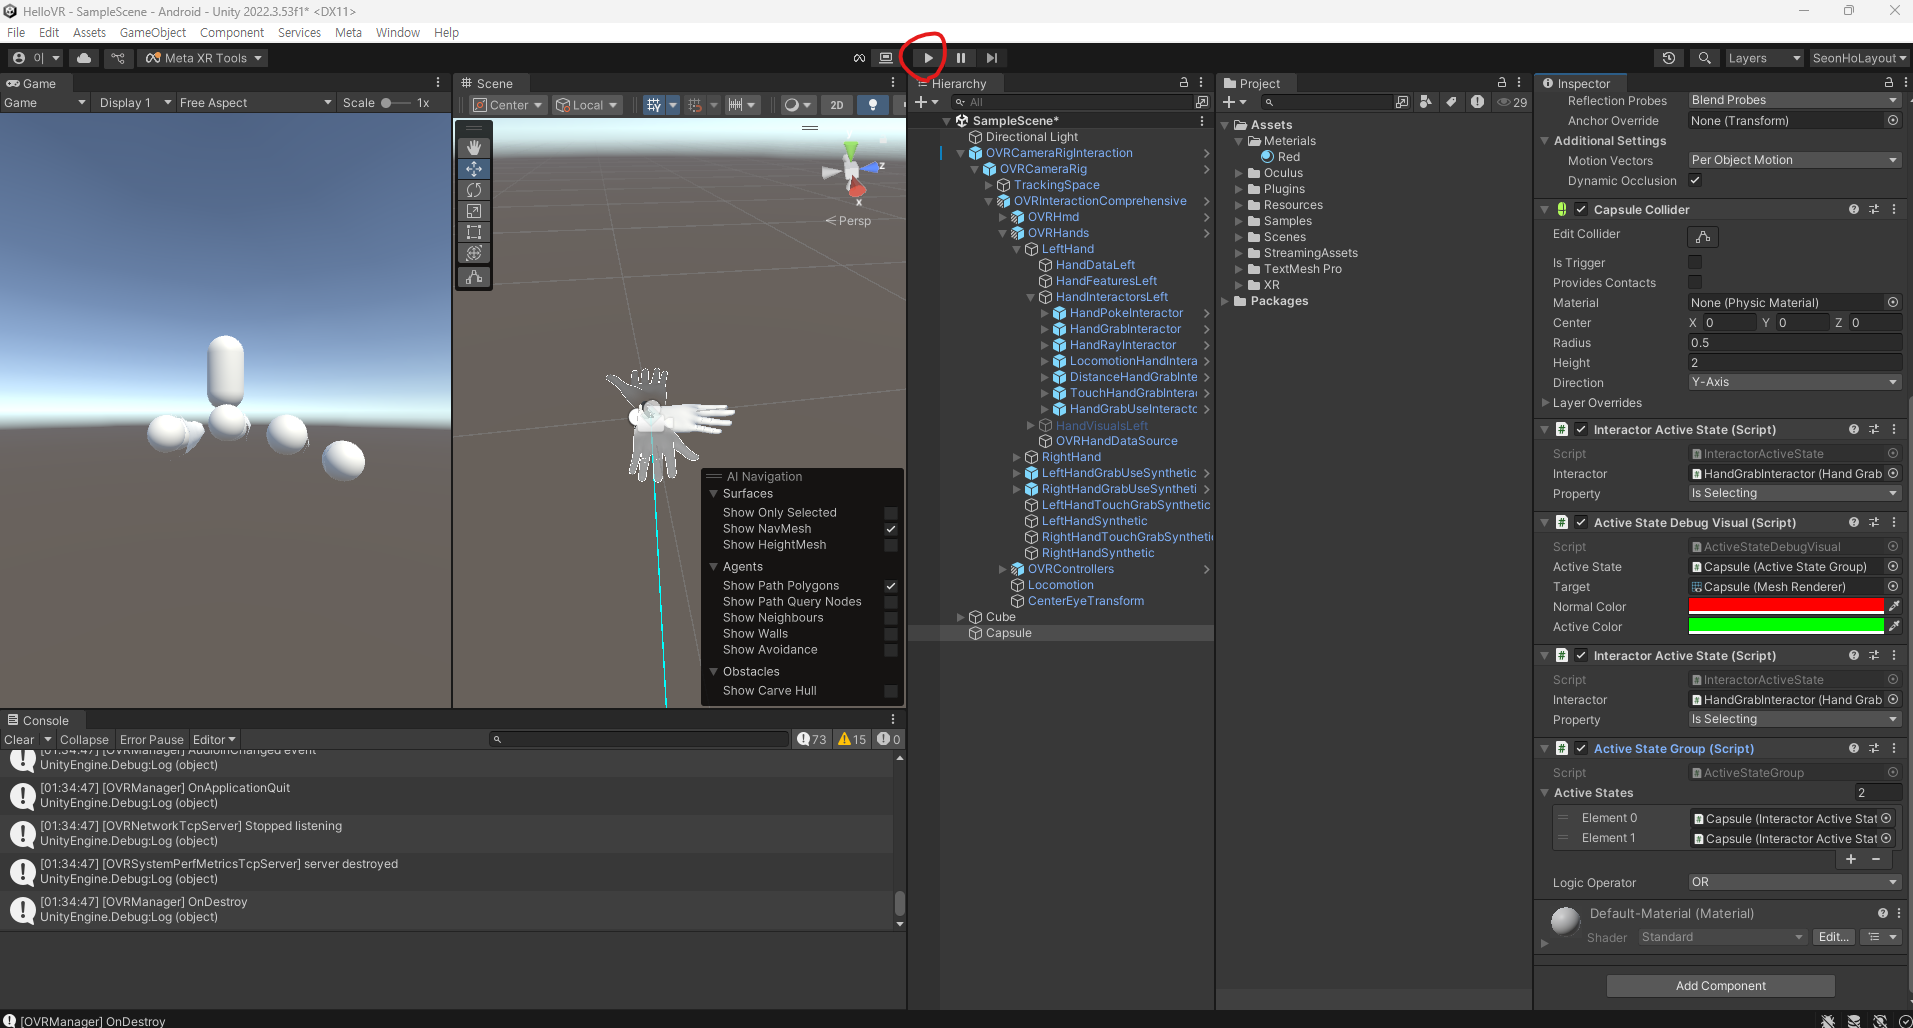Open Direction Y-Axis dropdown

pyautogui.click(x=1794, y=382)
